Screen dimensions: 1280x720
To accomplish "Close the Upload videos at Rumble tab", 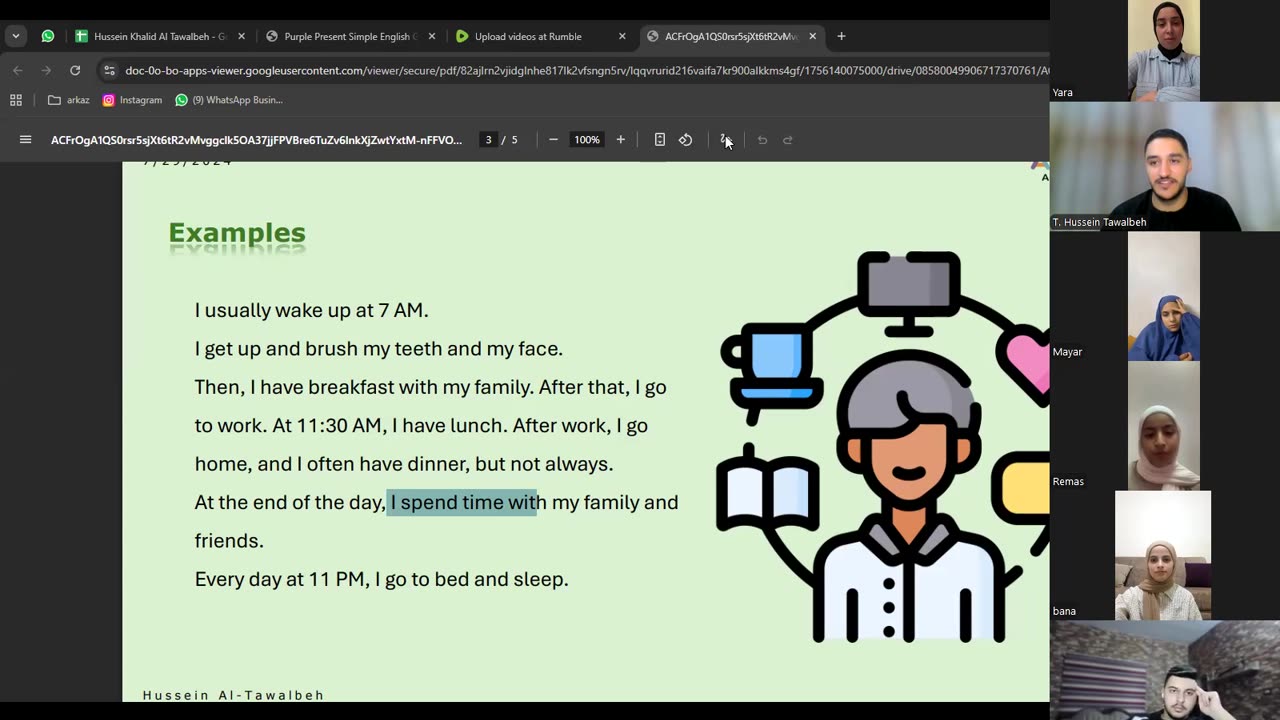I will [622, 36].
